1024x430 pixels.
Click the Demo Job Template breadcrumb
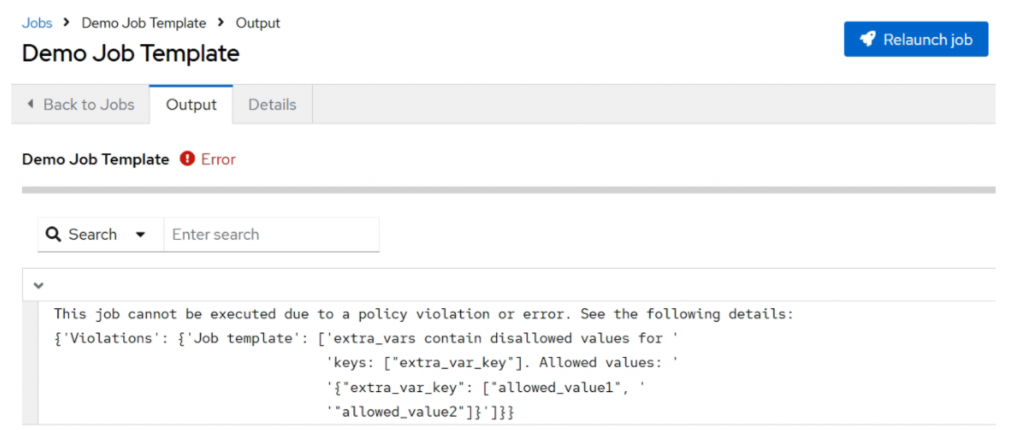[144, 23]
